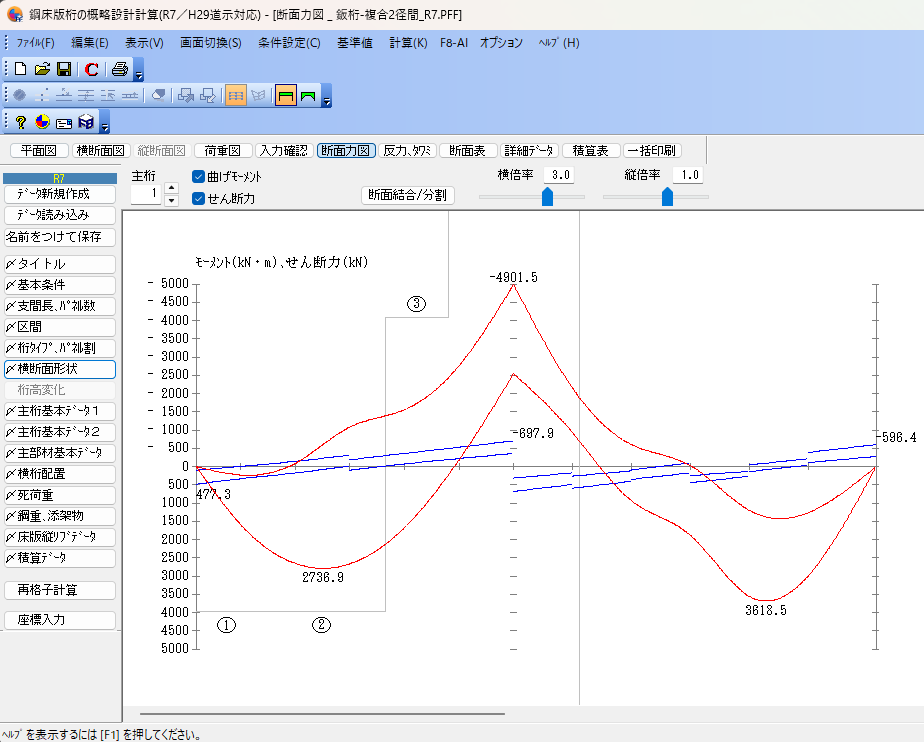The height and width of the screenshot is (742, 924).
Task: Click the データ新規作成 button
Action: [x=60, y=194]
